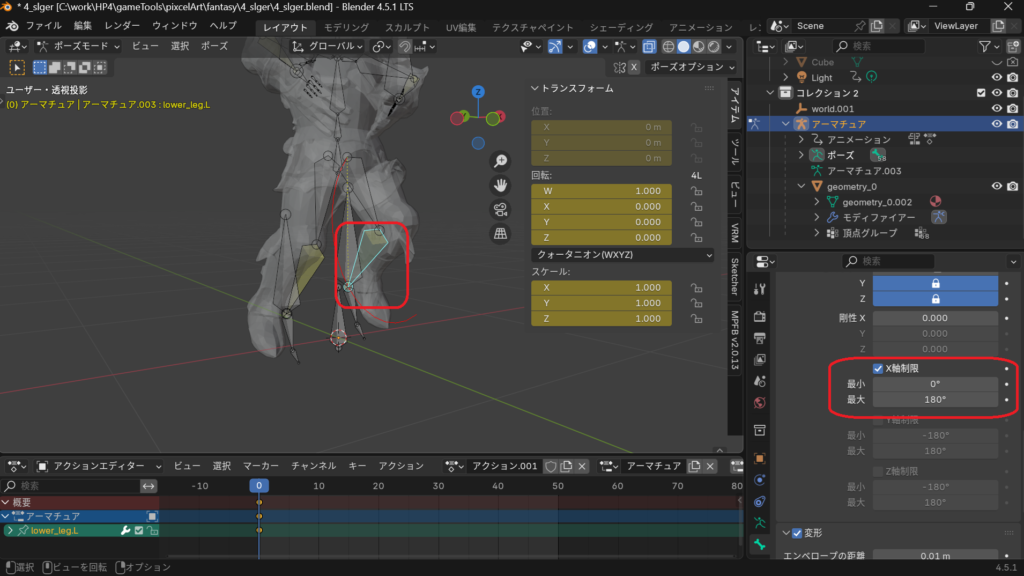This screenshot has height=576, width=1024.
Task: Open the World properties tab icon
Action: pyautogui.click(x=760, y=403)
